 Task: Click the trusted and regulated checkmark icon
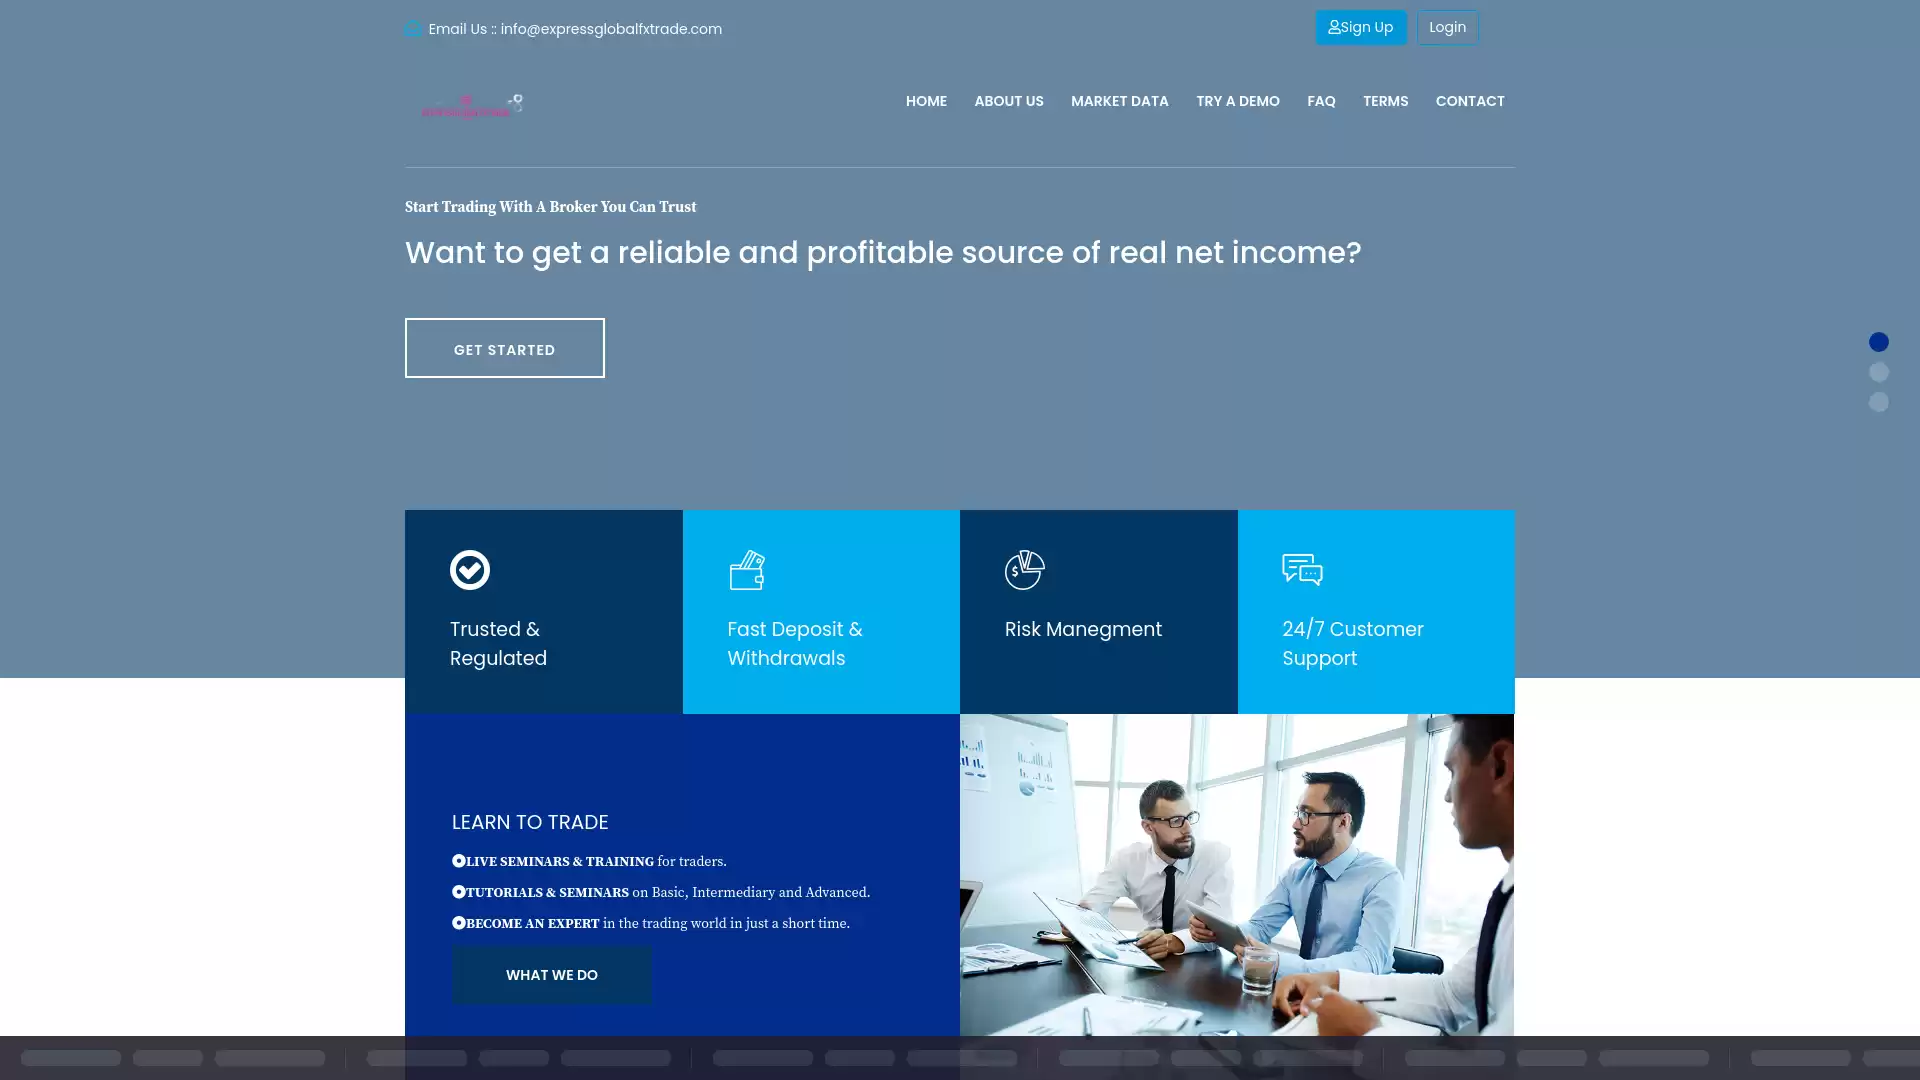click(x=469, y=570)
